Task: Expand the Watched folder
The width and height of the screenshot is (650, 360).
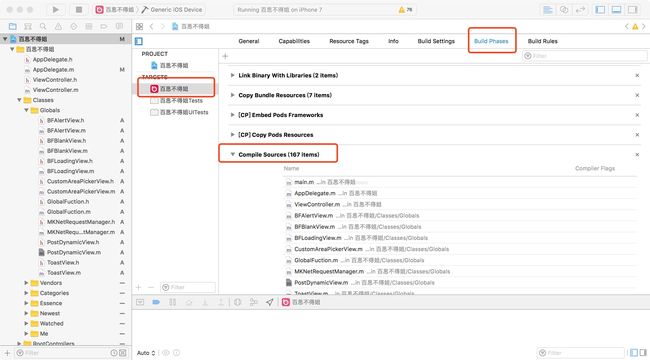Action: (x=26, y=324)
